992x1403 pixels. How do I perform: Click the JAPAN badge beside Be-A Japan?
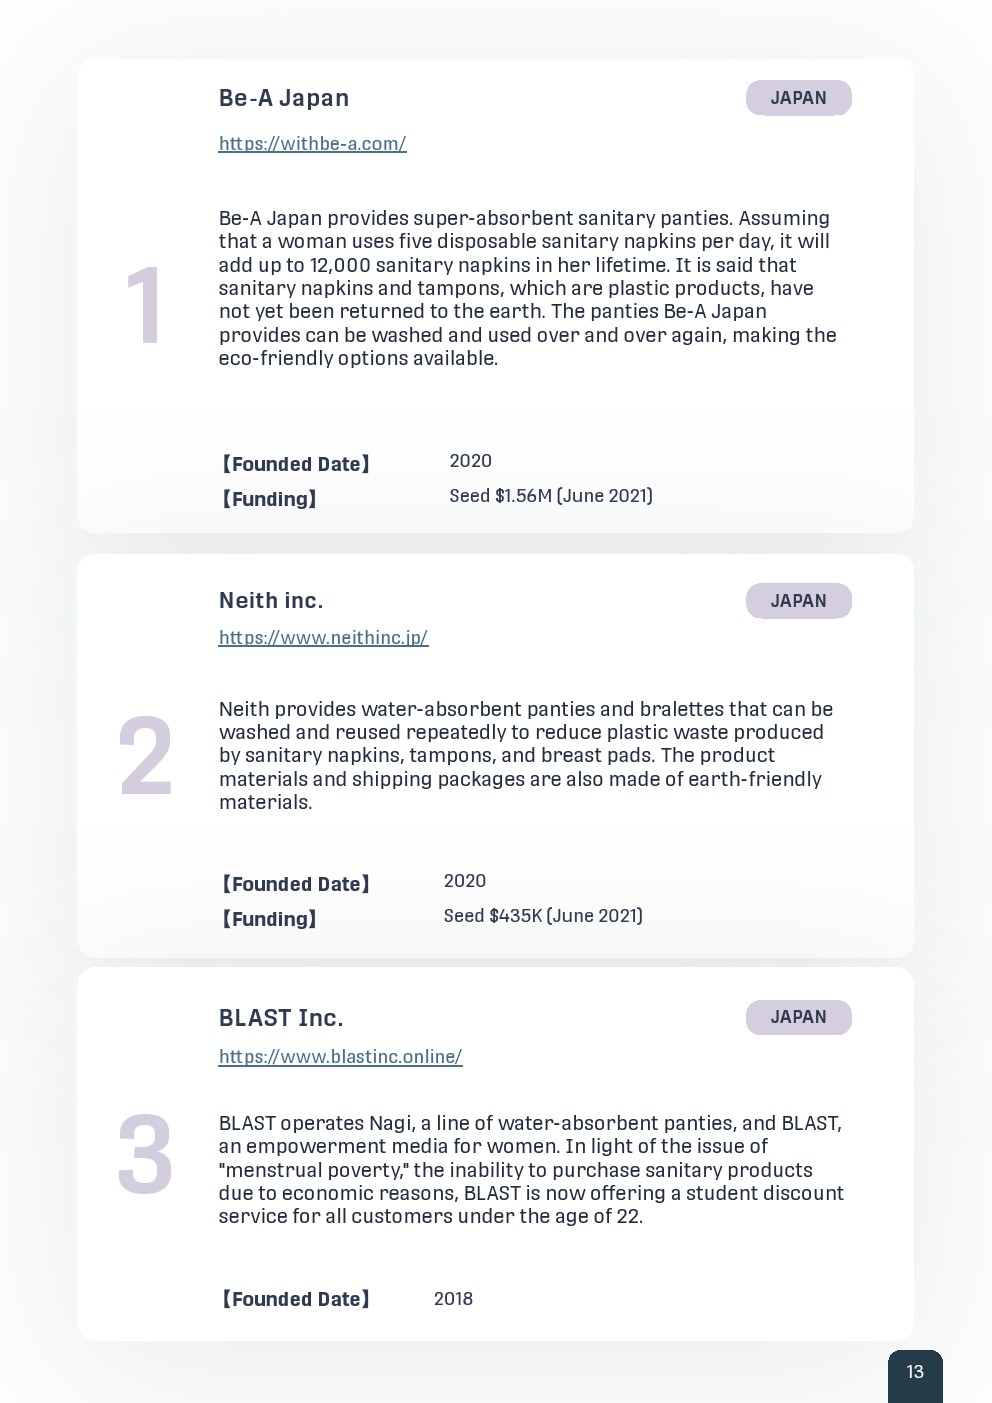798,98
